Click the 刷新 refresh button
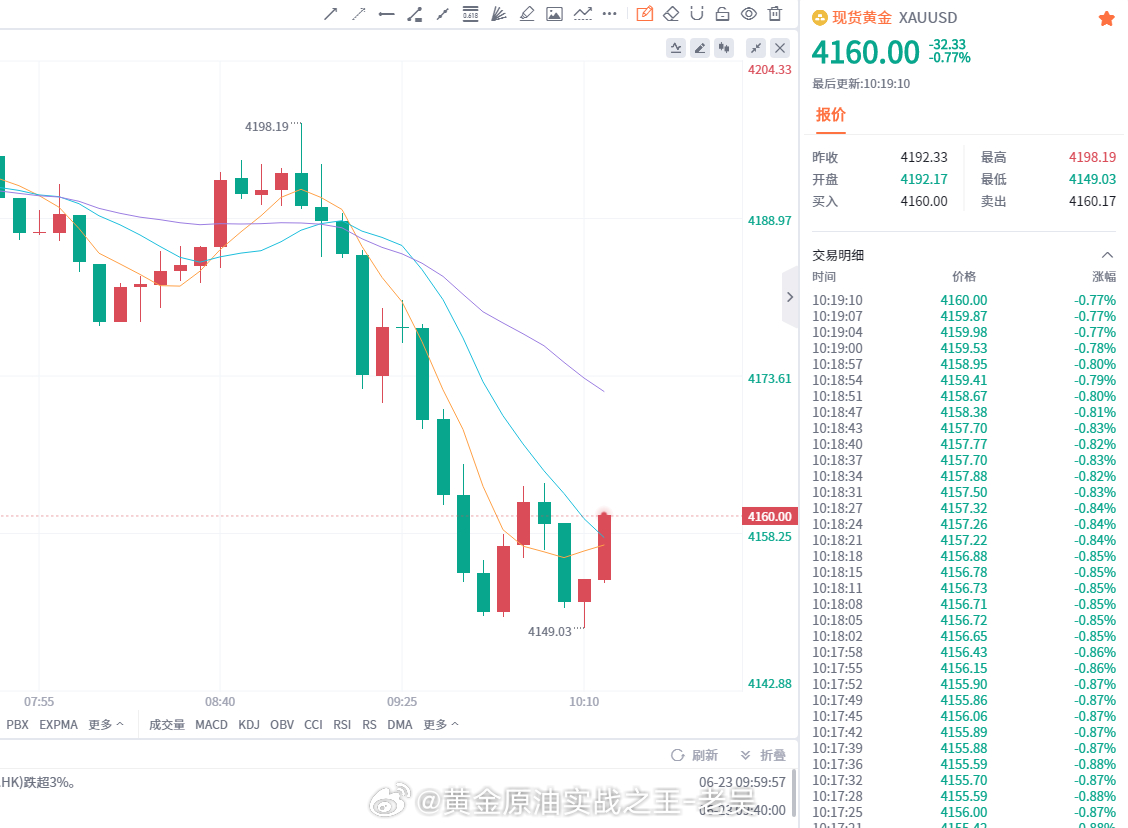Viewport: 1128px width, 828px height. pos(694,755)
